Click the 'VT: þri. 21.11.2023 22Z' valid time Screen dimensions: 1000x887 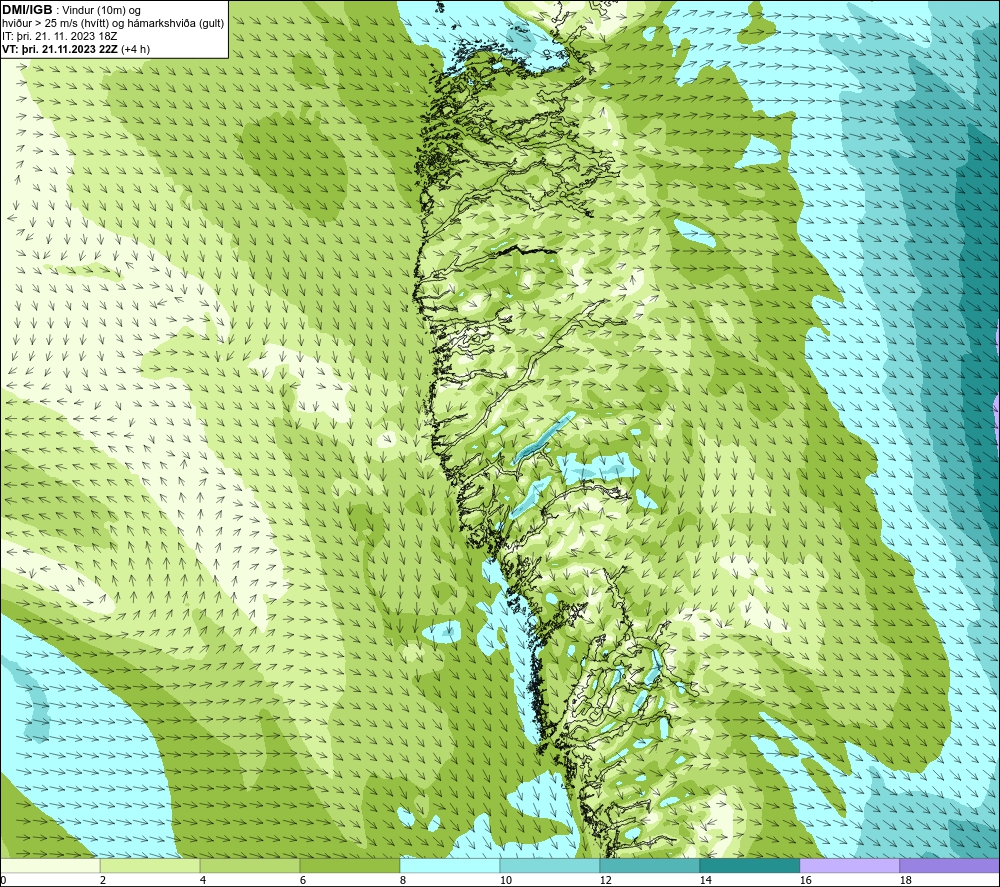click(x=59, y=49)
